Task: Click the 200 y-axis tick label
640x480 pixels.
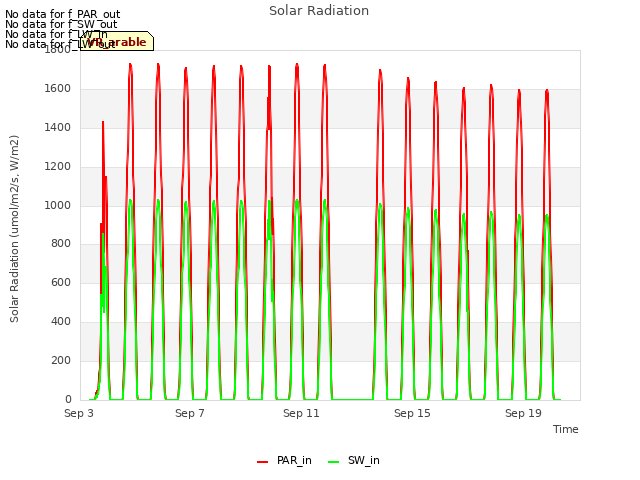Action: coord(61,361)
